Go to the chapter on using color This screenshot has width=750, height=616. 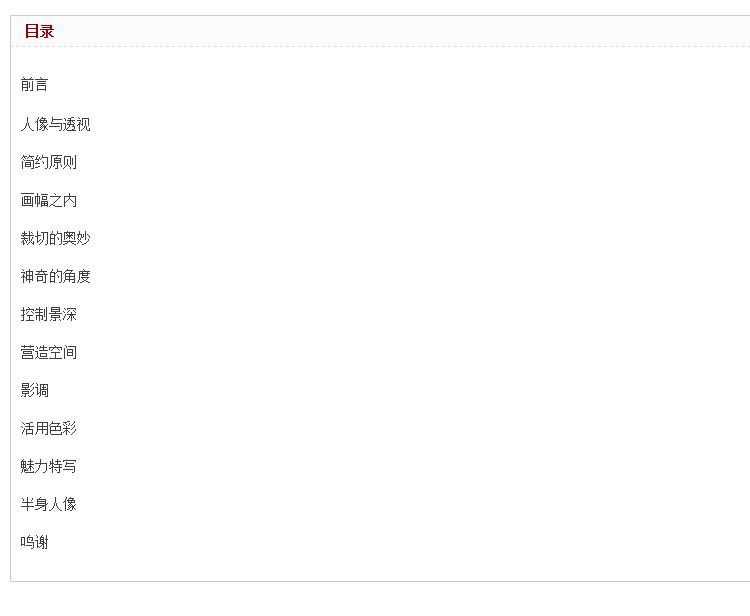[x=48, y=428]
